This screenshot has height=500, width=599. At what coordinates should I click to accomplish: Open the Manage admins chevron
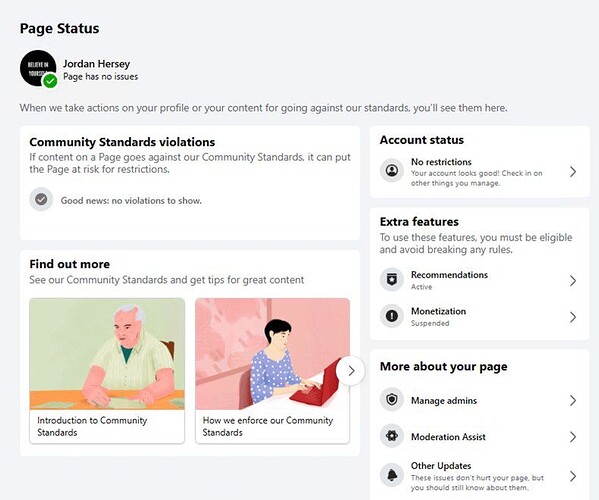(x=573, y=400)
